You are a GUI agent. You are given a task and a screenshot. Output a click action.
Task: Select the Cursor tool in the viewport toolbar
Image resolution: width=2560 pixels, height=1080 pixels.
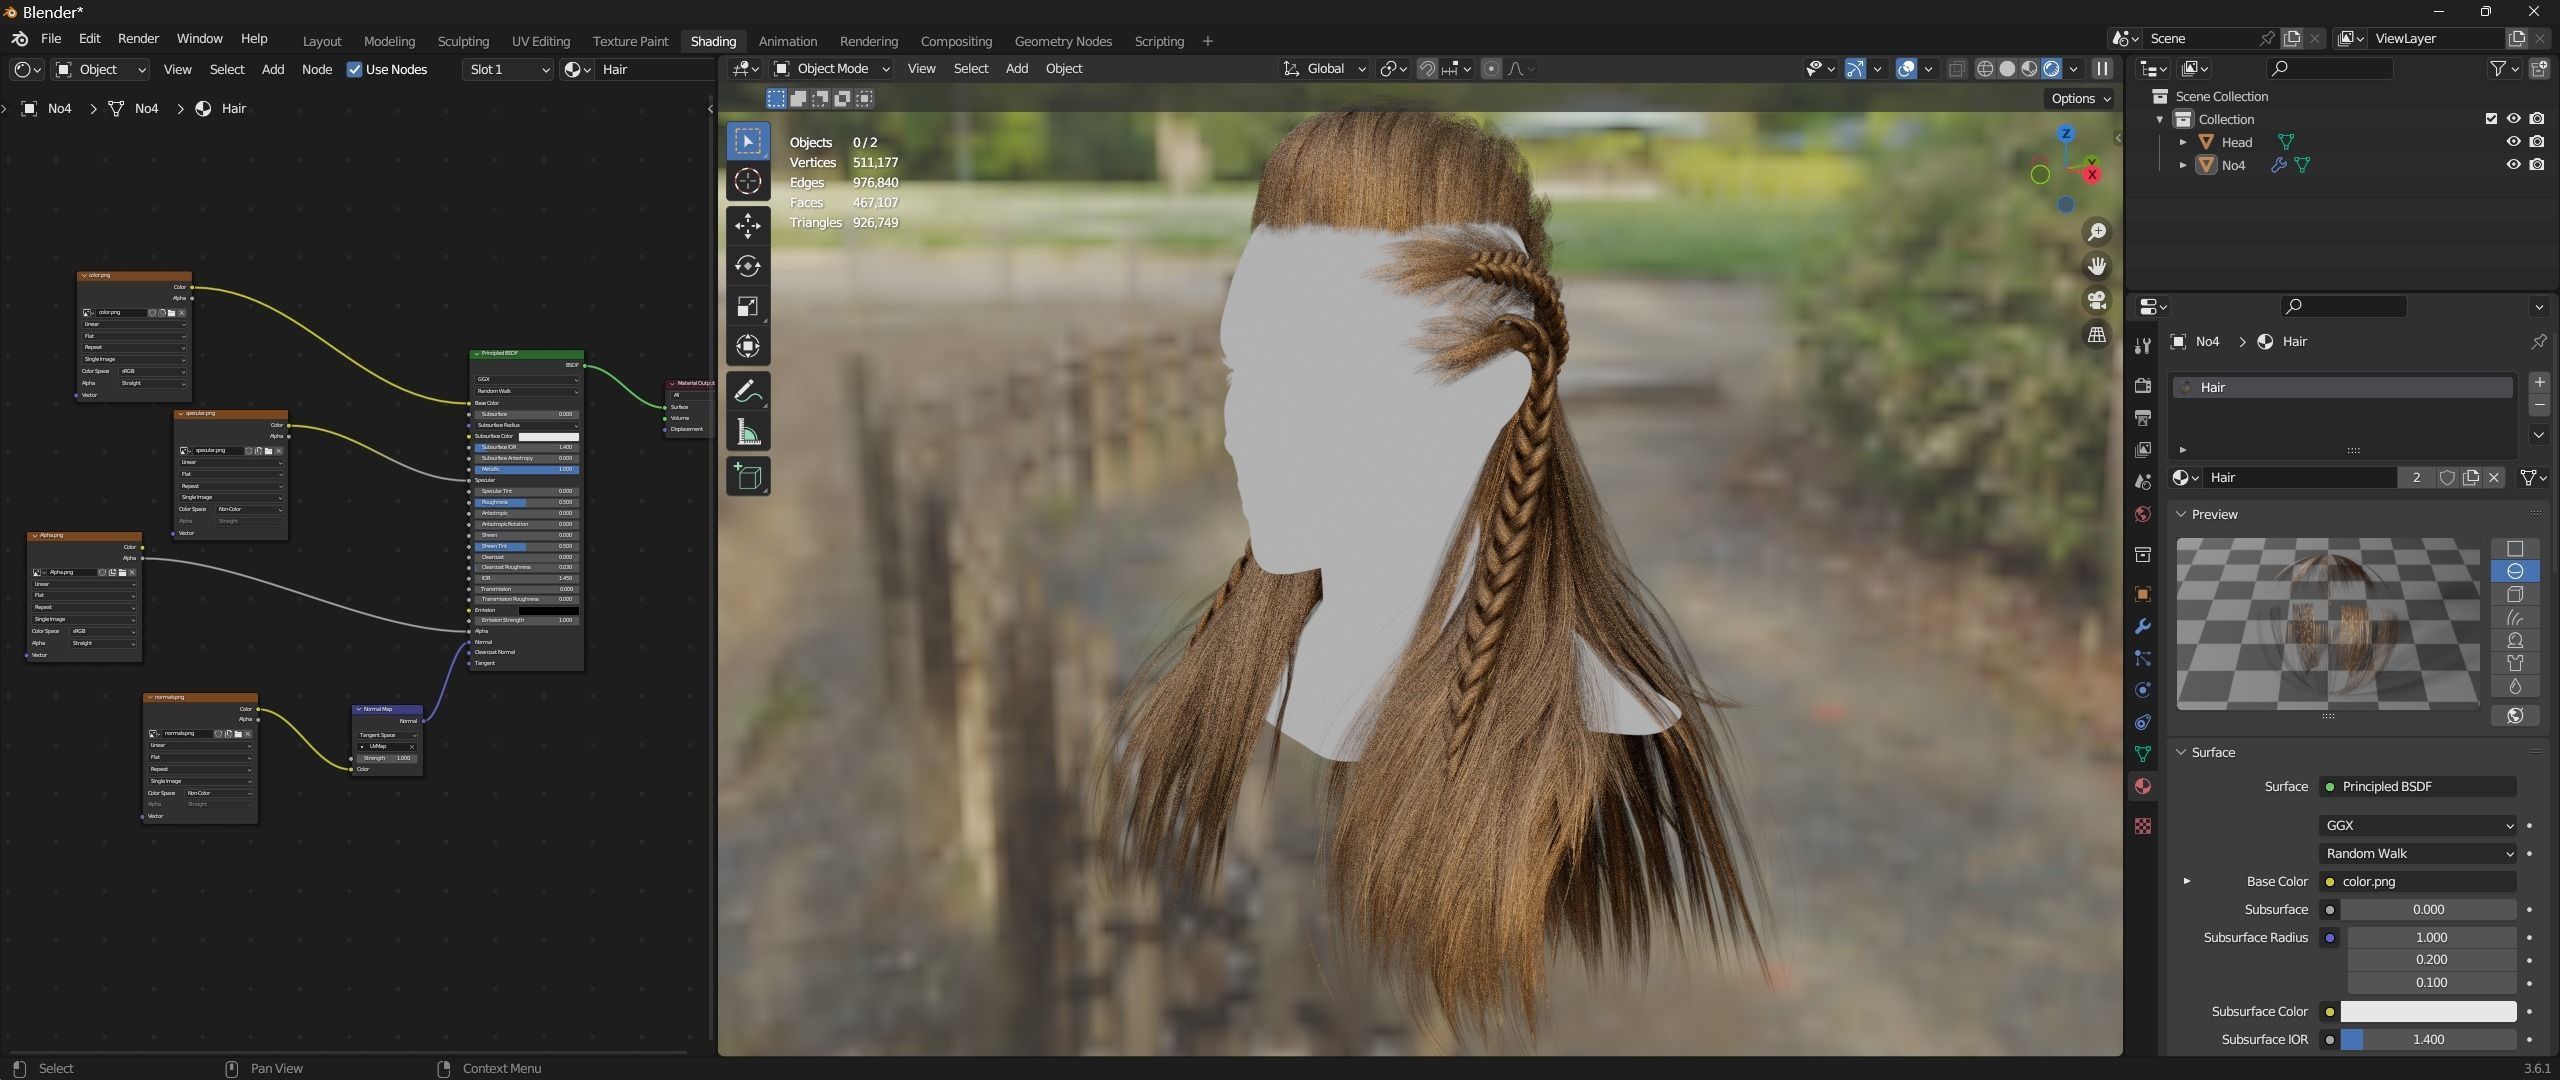pos(748,182)
